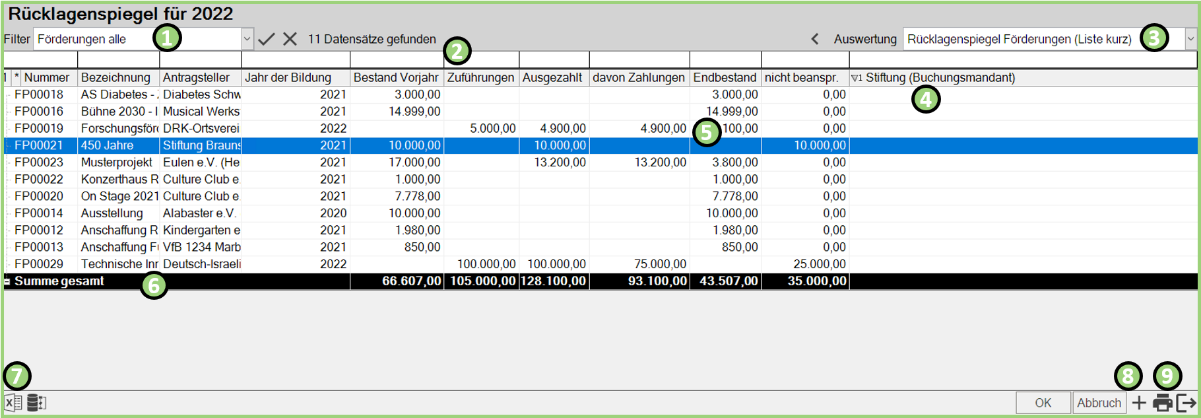Open the Filter dropdown arrow
This screenshot has height=418, width=1201.
(247, 39)
